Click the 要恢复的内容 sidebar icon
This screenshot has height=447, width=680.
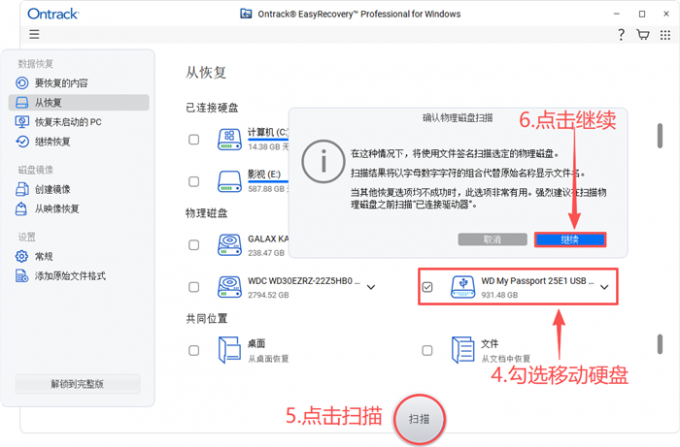pyautogui.click(x=22, y=83)
